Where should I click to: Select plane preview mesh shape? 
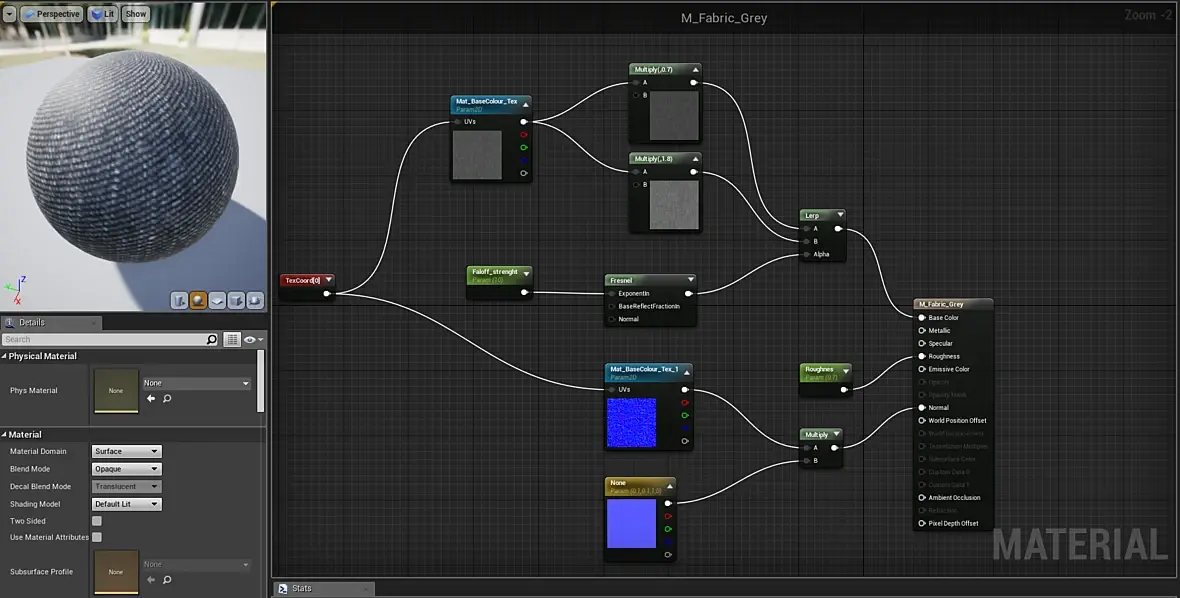(x=217, y=301)
